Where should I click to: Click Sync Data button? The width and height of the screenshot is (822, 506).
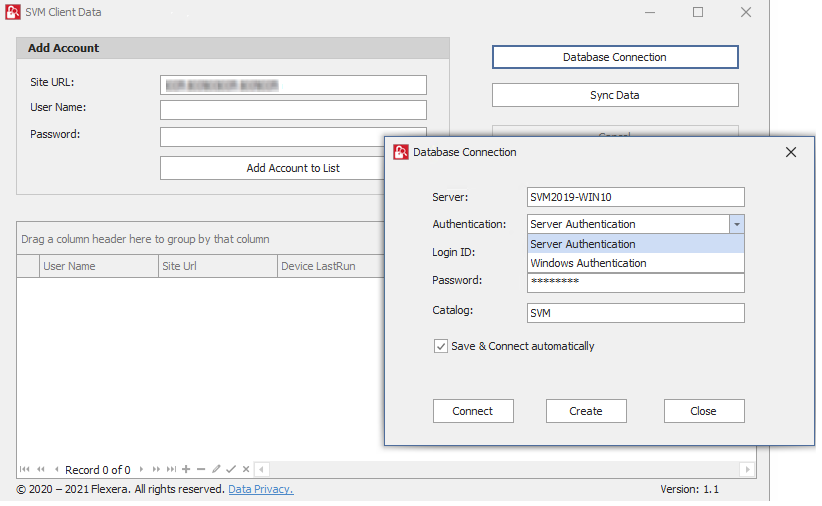615,95
